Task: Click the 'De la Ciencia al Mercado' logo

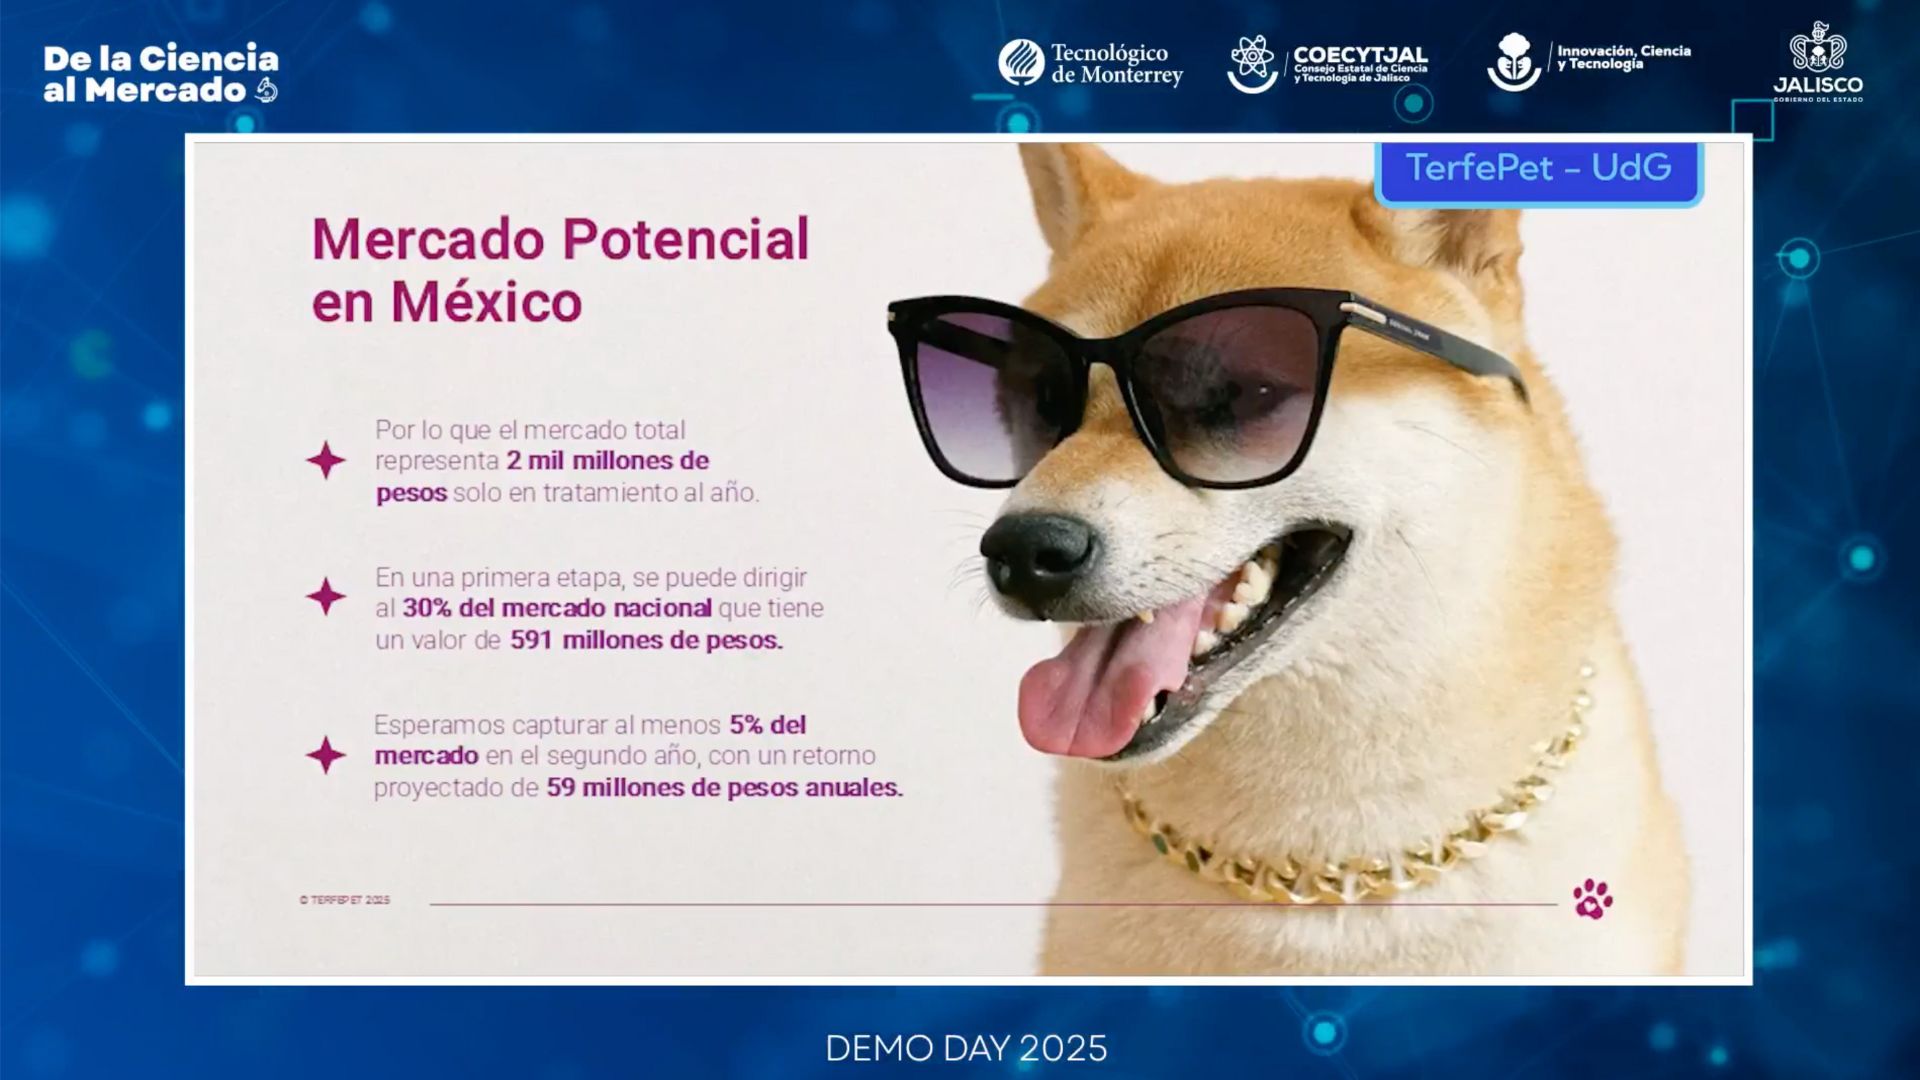Action: click(x=160, y=74)
